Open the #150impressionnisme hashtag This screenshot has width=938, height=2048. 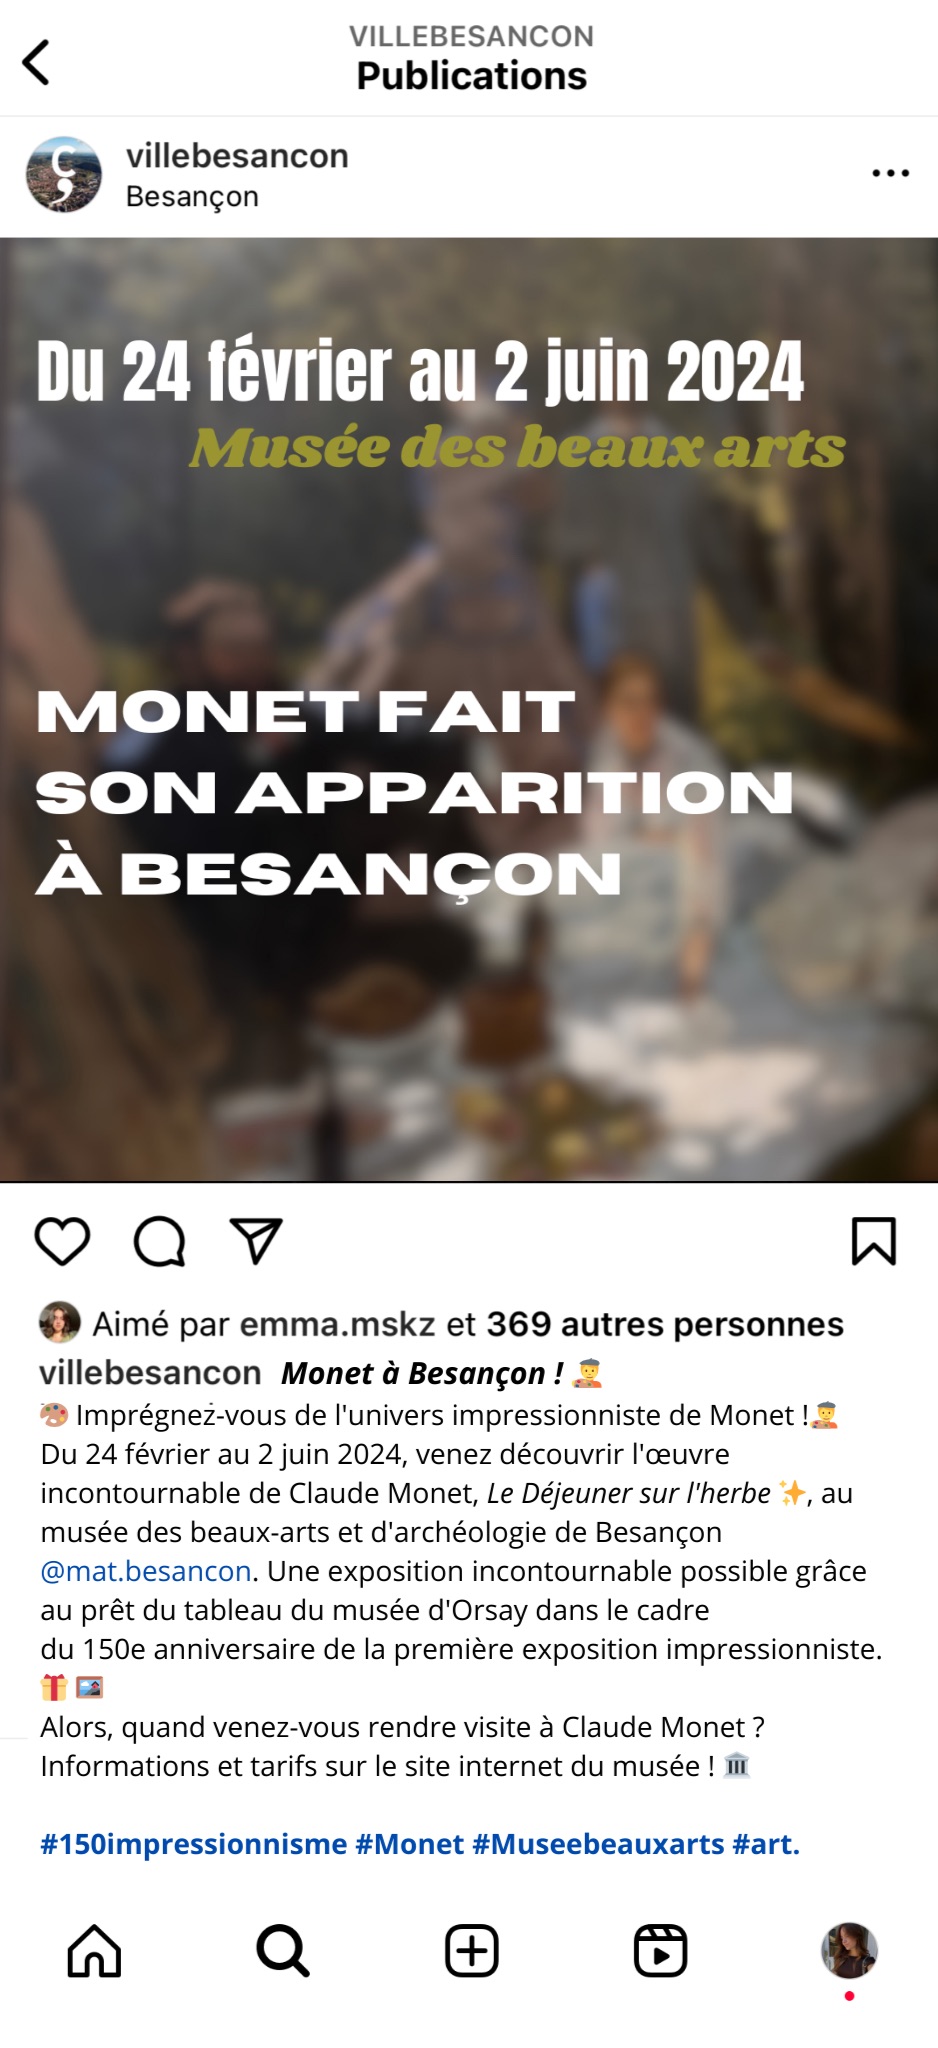pyautogui.click(x=194, y=1844)
